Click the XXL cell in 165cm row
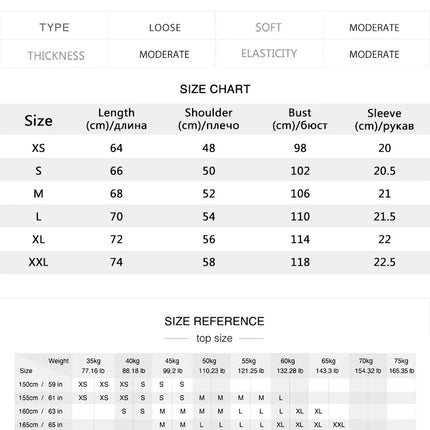430x430 pixels. pos(338,425)
